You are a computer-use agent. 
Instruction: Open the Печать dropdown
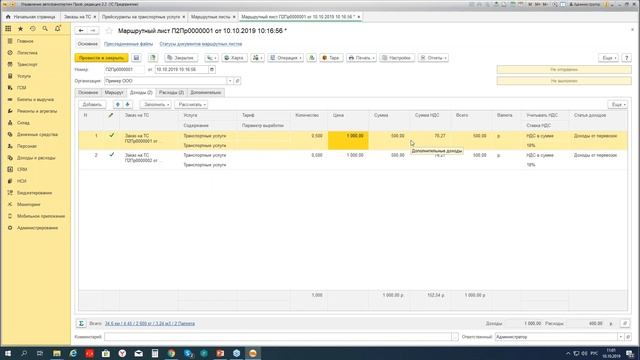[x=361, y=58]
